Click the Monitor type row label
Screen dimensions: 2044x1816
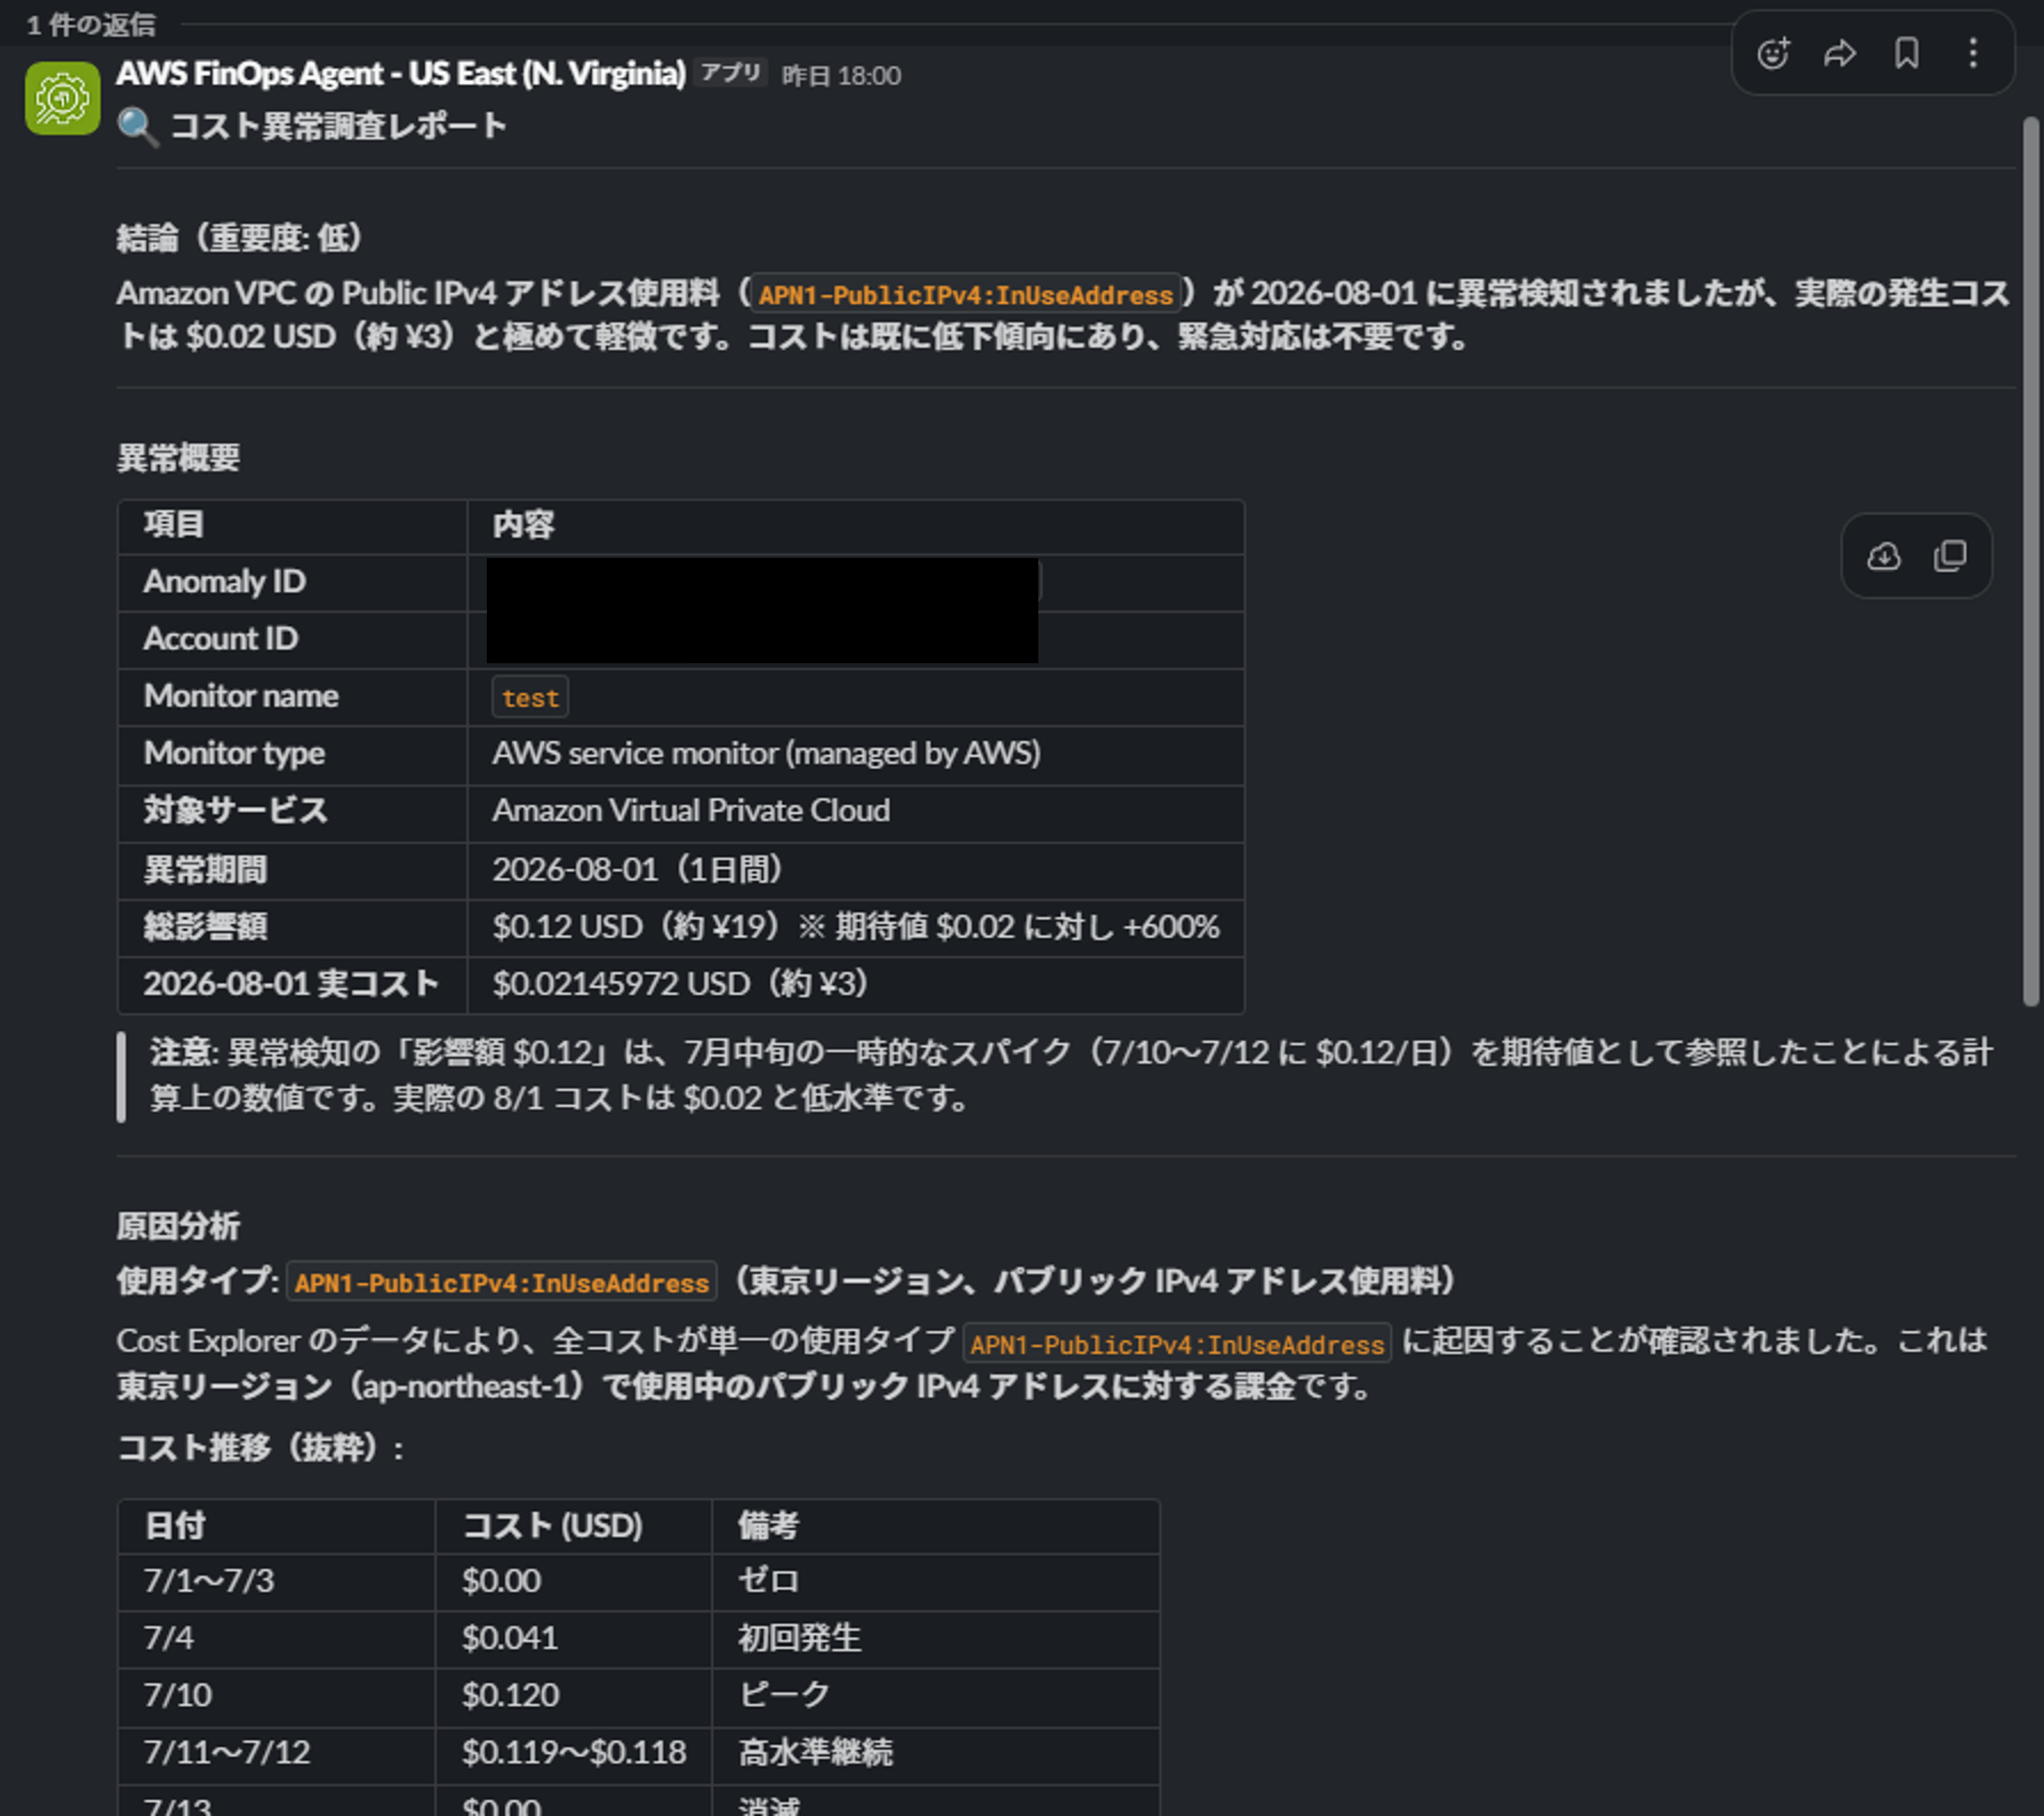point(234,753)
